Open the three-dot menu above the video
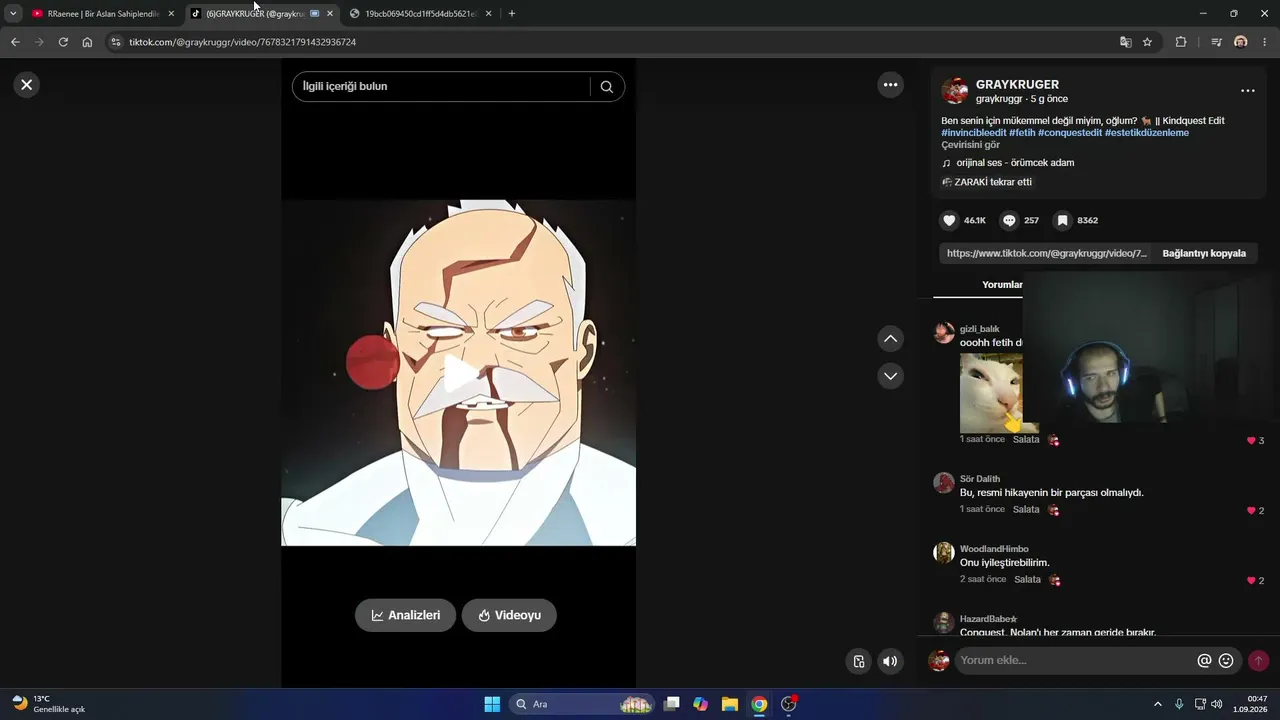This screenshot has height=720, width=1280. (x=891, y=85)
